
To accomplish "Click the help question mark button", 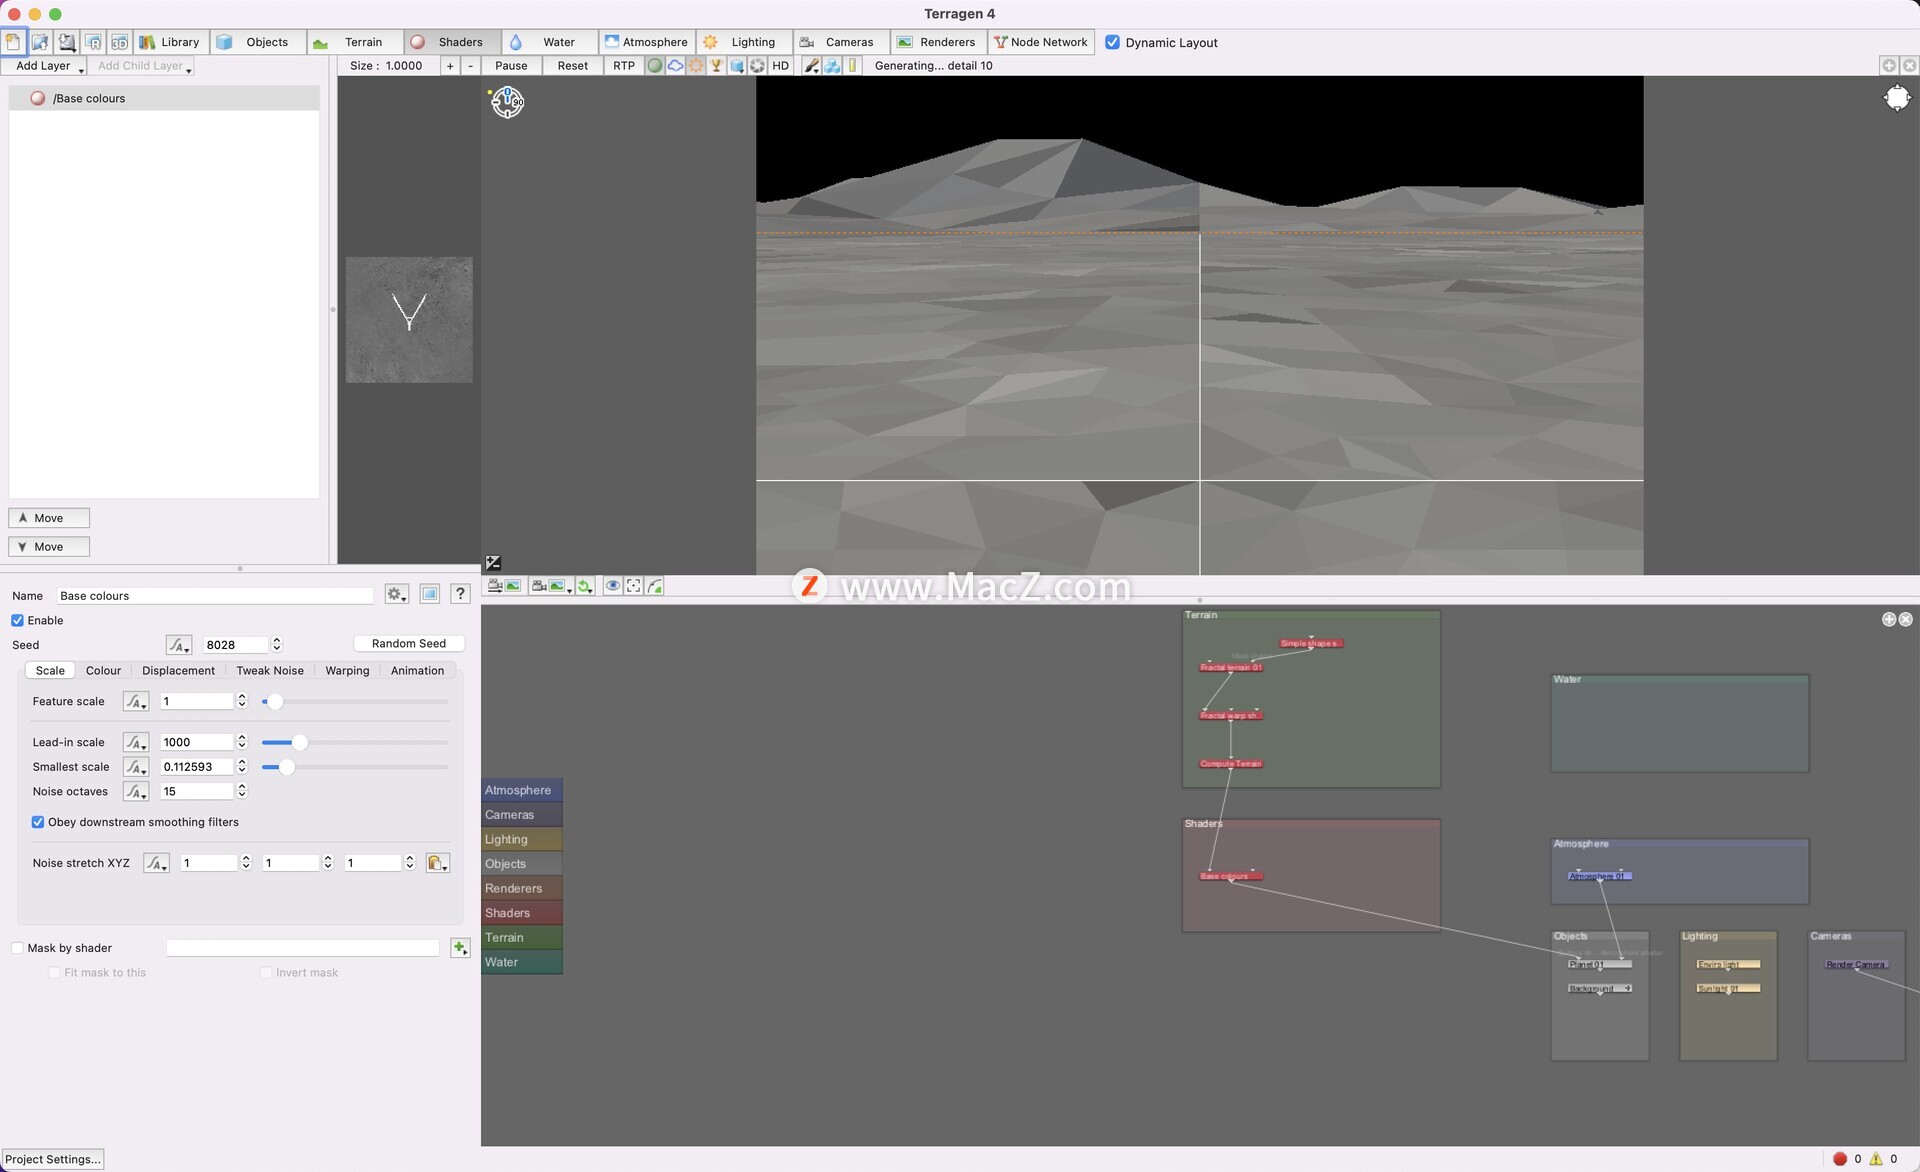I will [x=460, y=594].
